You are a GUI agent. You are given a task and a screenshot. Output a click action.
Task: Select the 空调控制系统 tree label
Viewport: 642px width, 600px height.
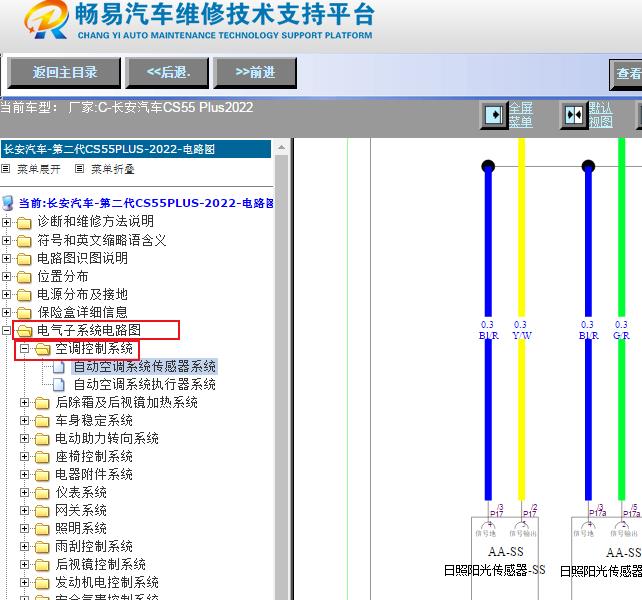(94, 349)
